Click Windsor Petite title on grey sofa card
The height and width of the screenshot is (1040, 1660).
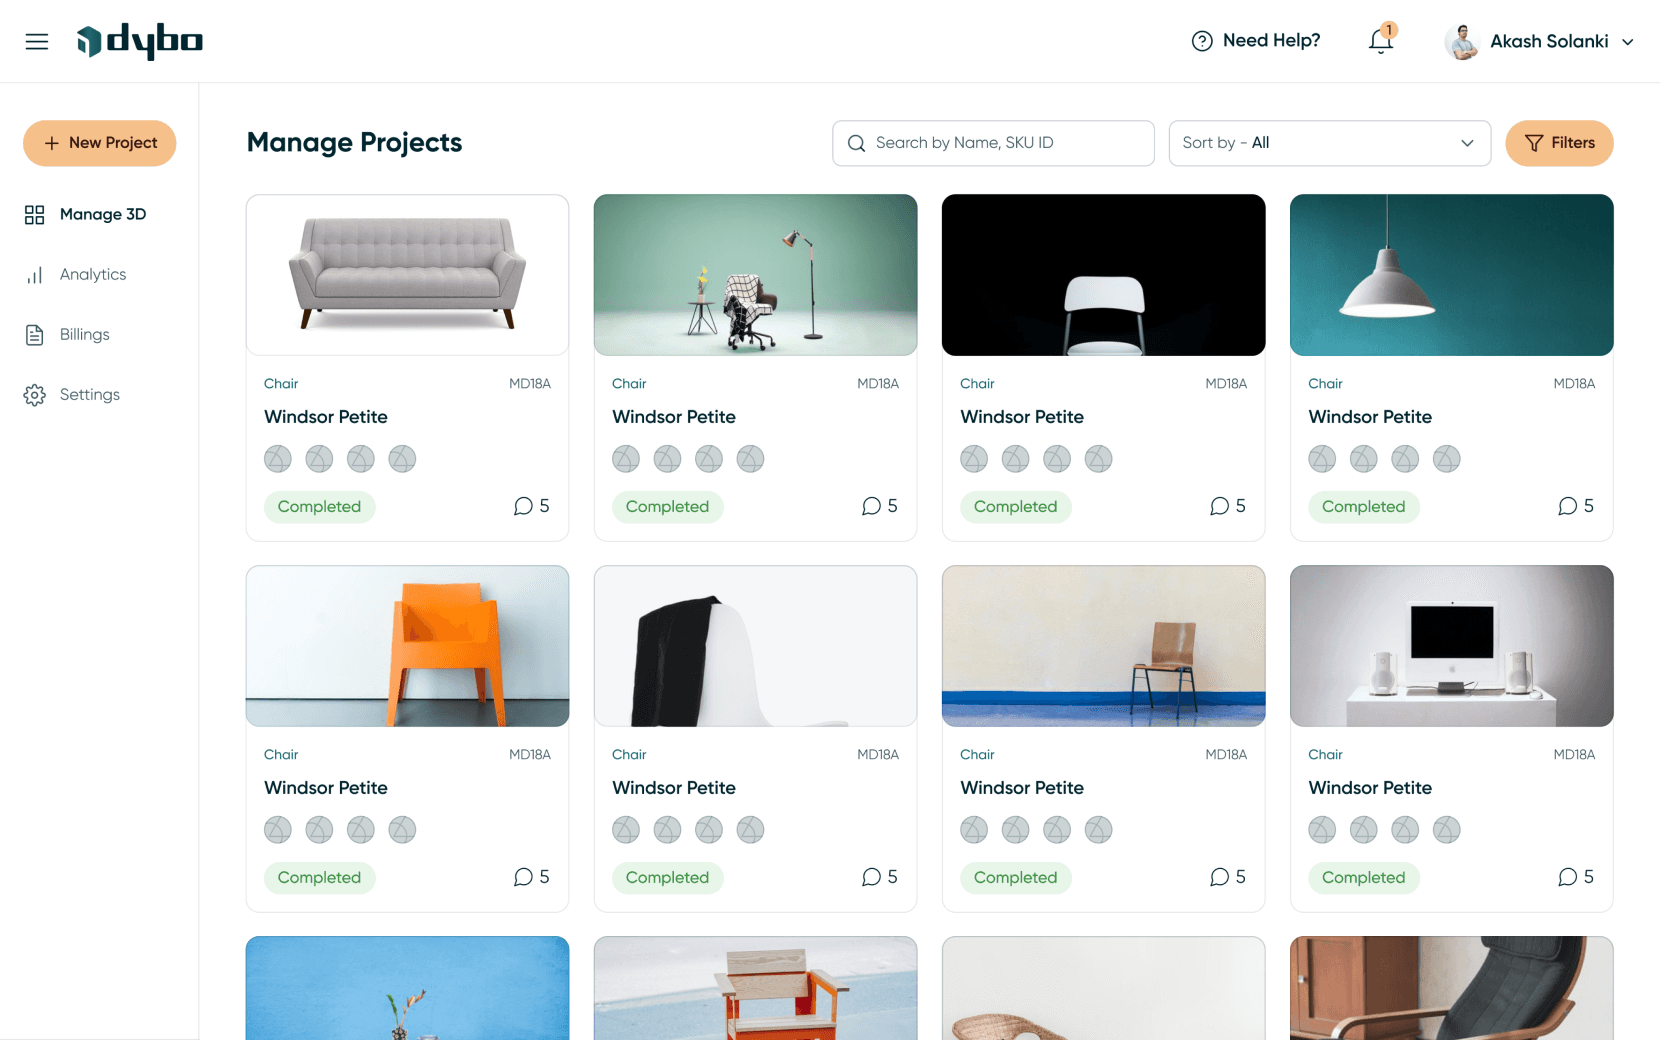(x=326, y=417)
